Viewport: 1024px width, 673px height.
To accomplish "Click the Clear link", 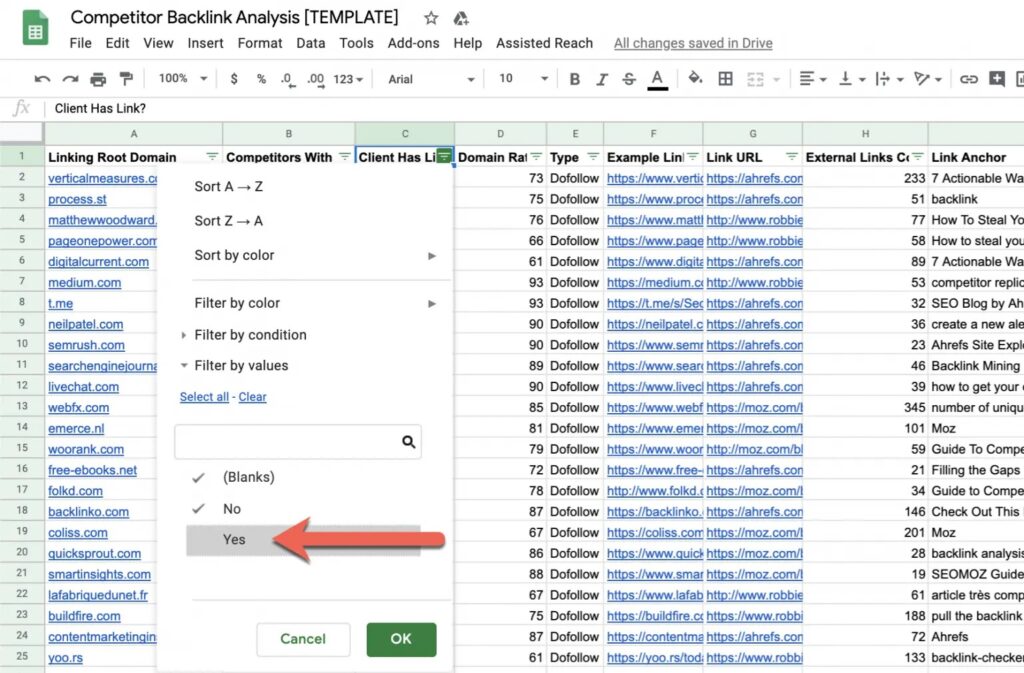I will click(252, 397).
